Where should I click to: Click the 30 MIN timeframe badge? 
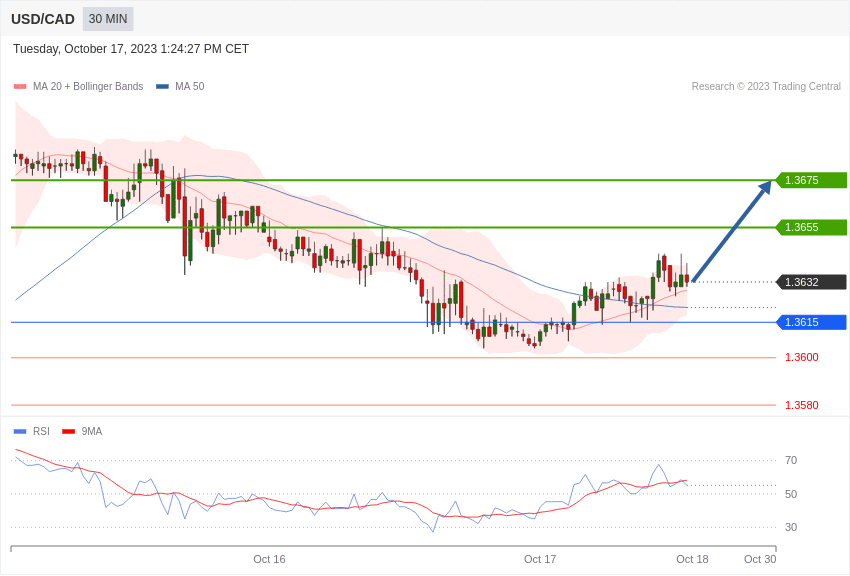108,19
